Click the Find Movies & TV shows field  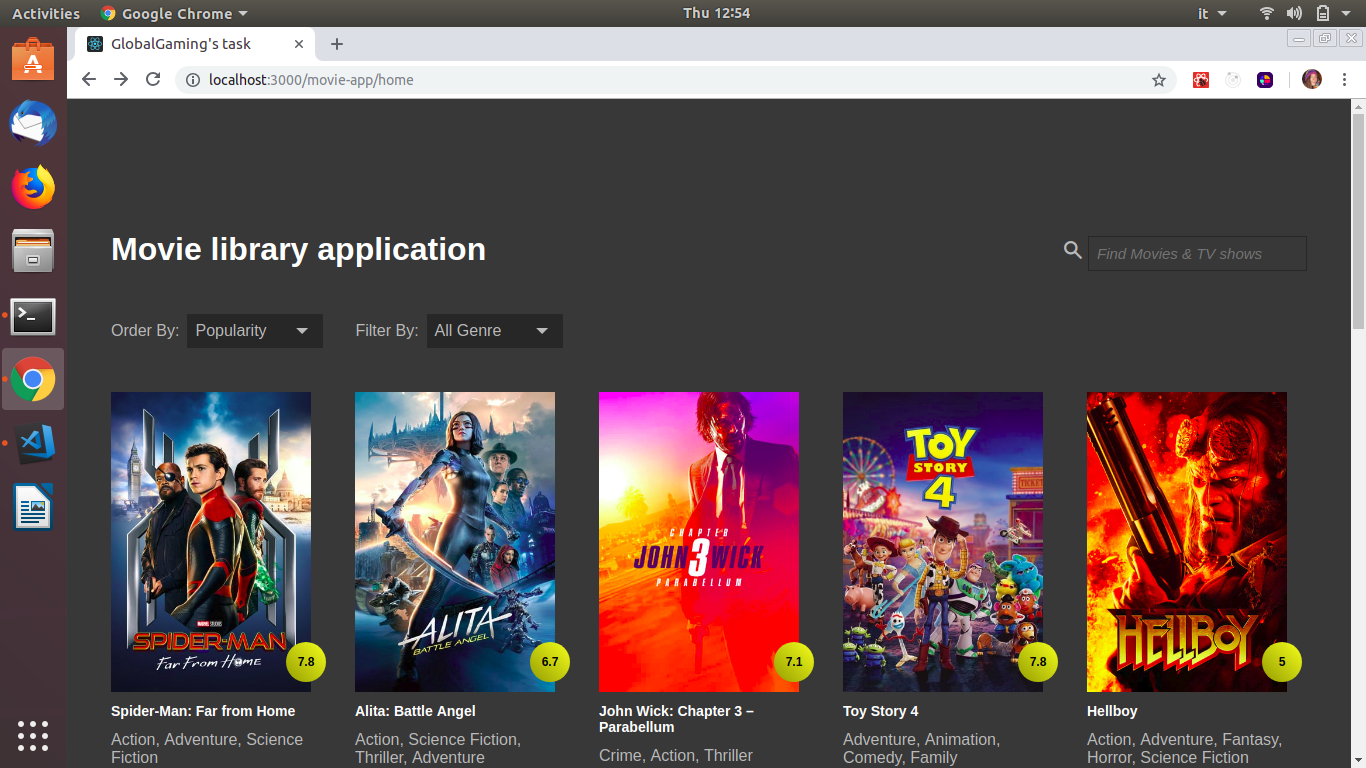pyautogui.click(x=1197, y=254)
